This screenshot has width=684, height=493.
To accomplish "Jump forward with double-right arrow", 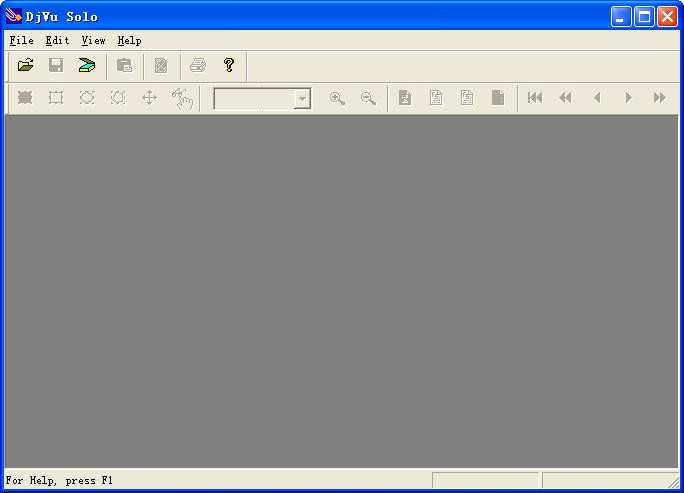I will pyautogui.click(x=660, y=98).
